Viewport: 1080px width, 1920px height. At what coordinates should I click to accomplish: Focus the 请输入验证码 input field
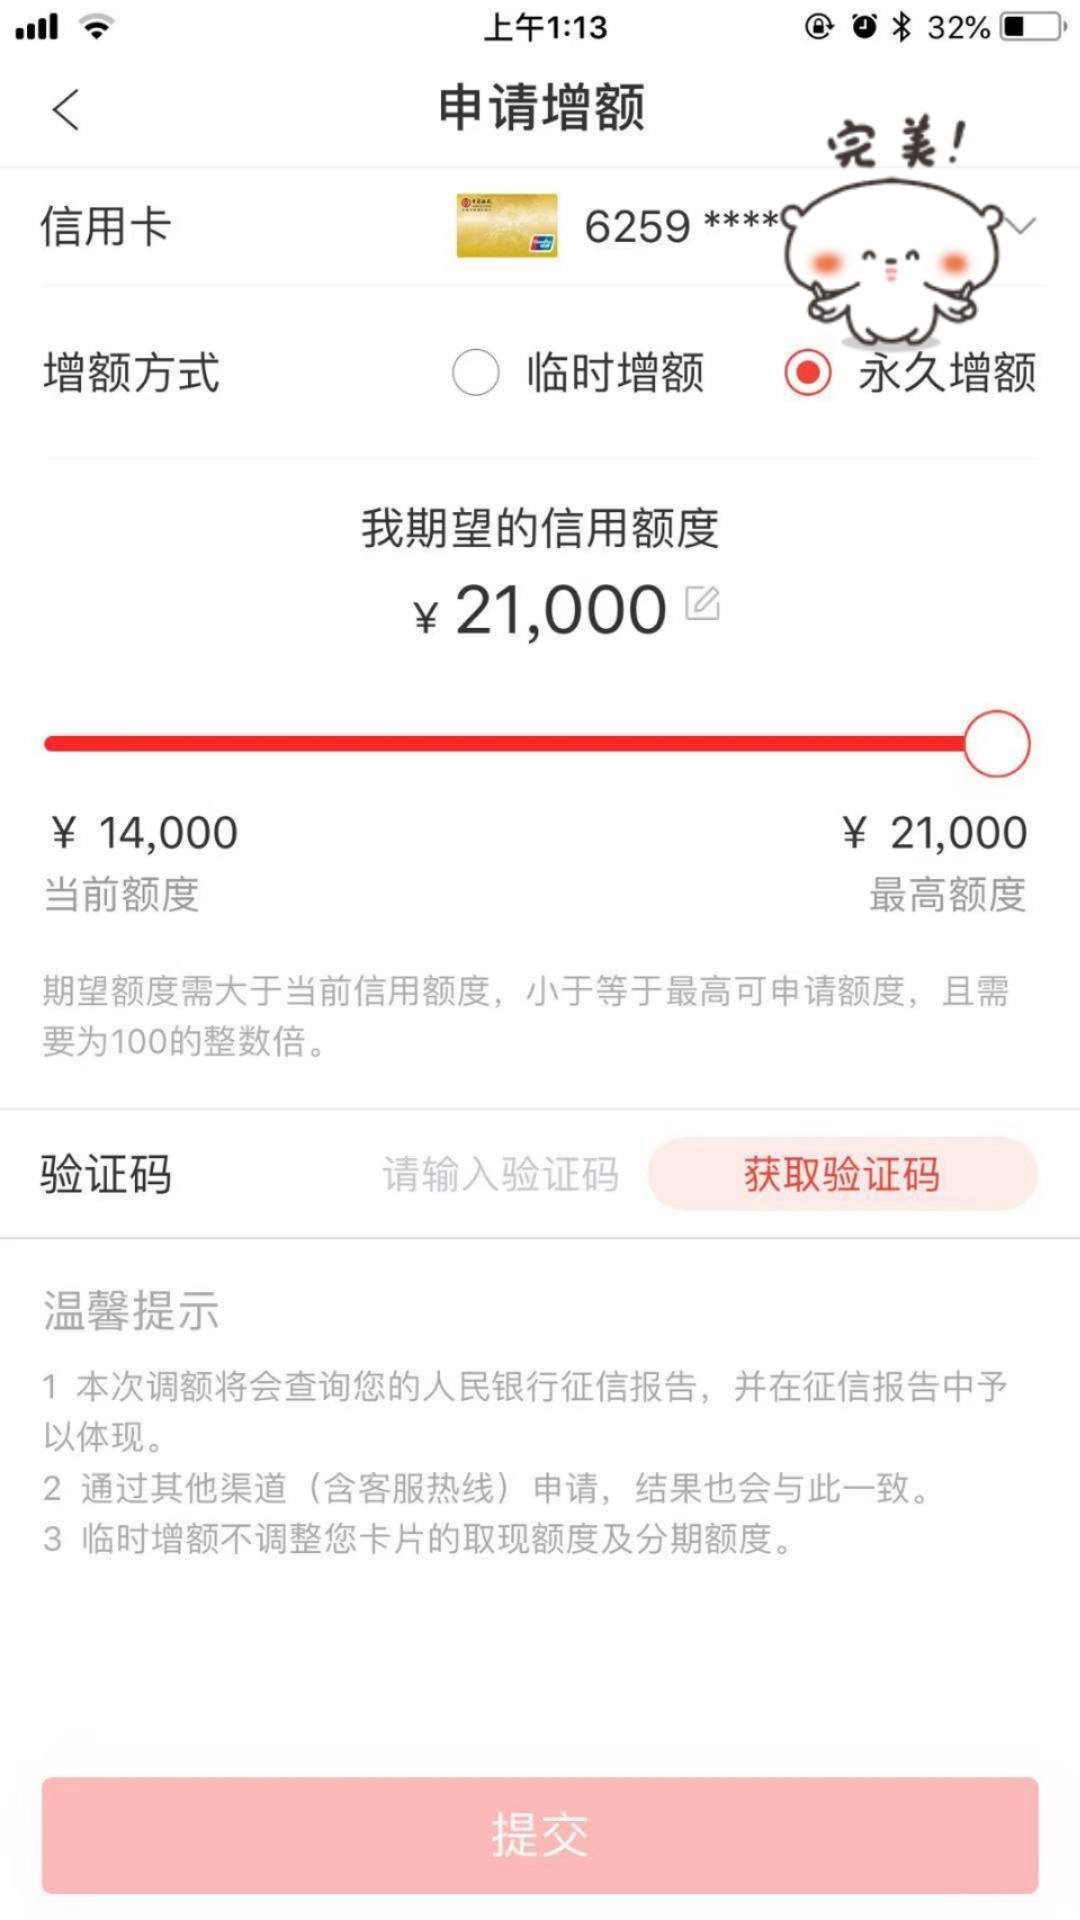[x=500, y=1174]
